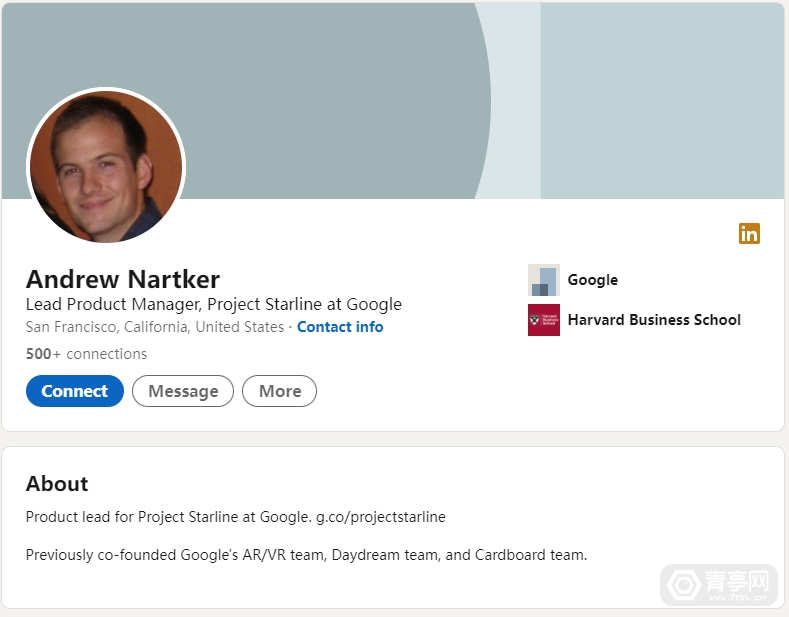View the 500+ connections count
Screen dimensions: 789x617
87,354
